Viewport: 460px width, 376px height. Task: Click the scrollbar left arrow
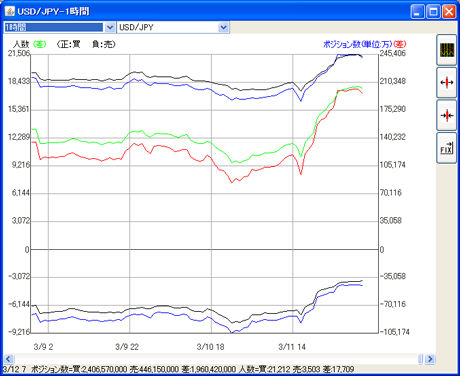click(x=8, y=359)
